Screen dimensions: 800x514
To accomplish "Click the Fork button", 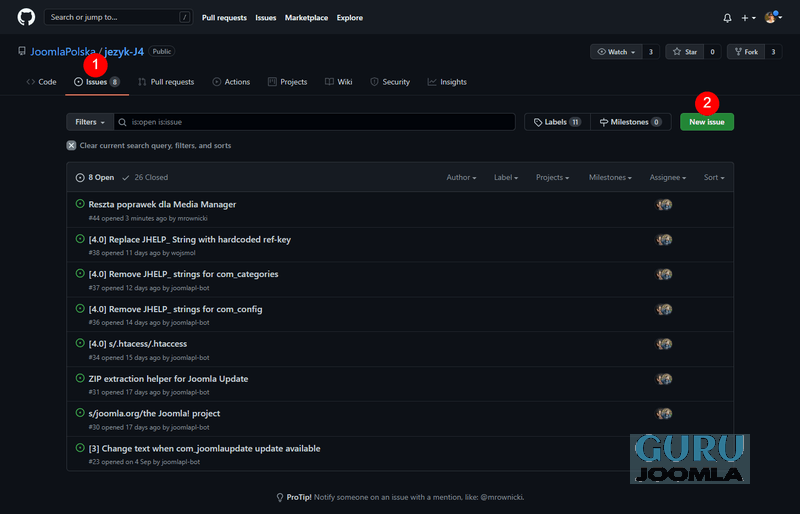I will coord(746,52).
